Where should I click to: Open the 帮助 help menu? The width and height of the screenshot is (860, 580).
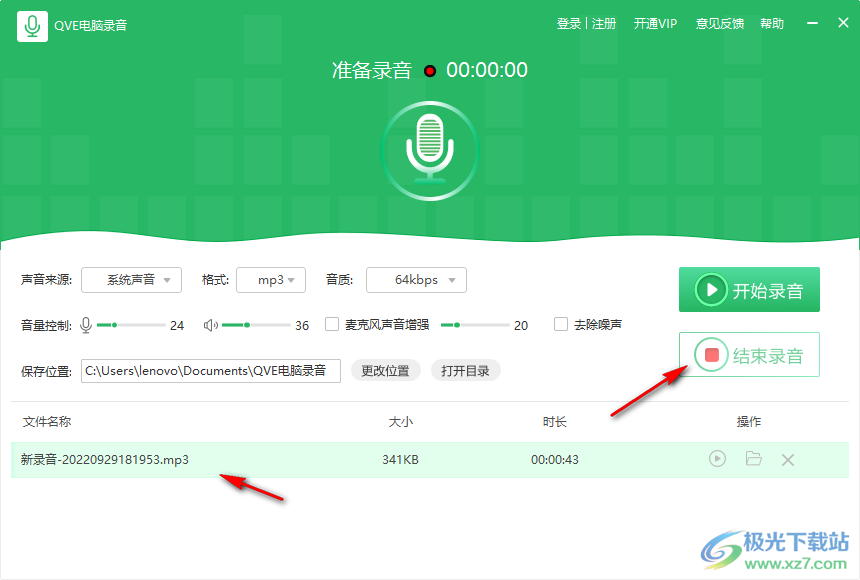coord(772,23)
